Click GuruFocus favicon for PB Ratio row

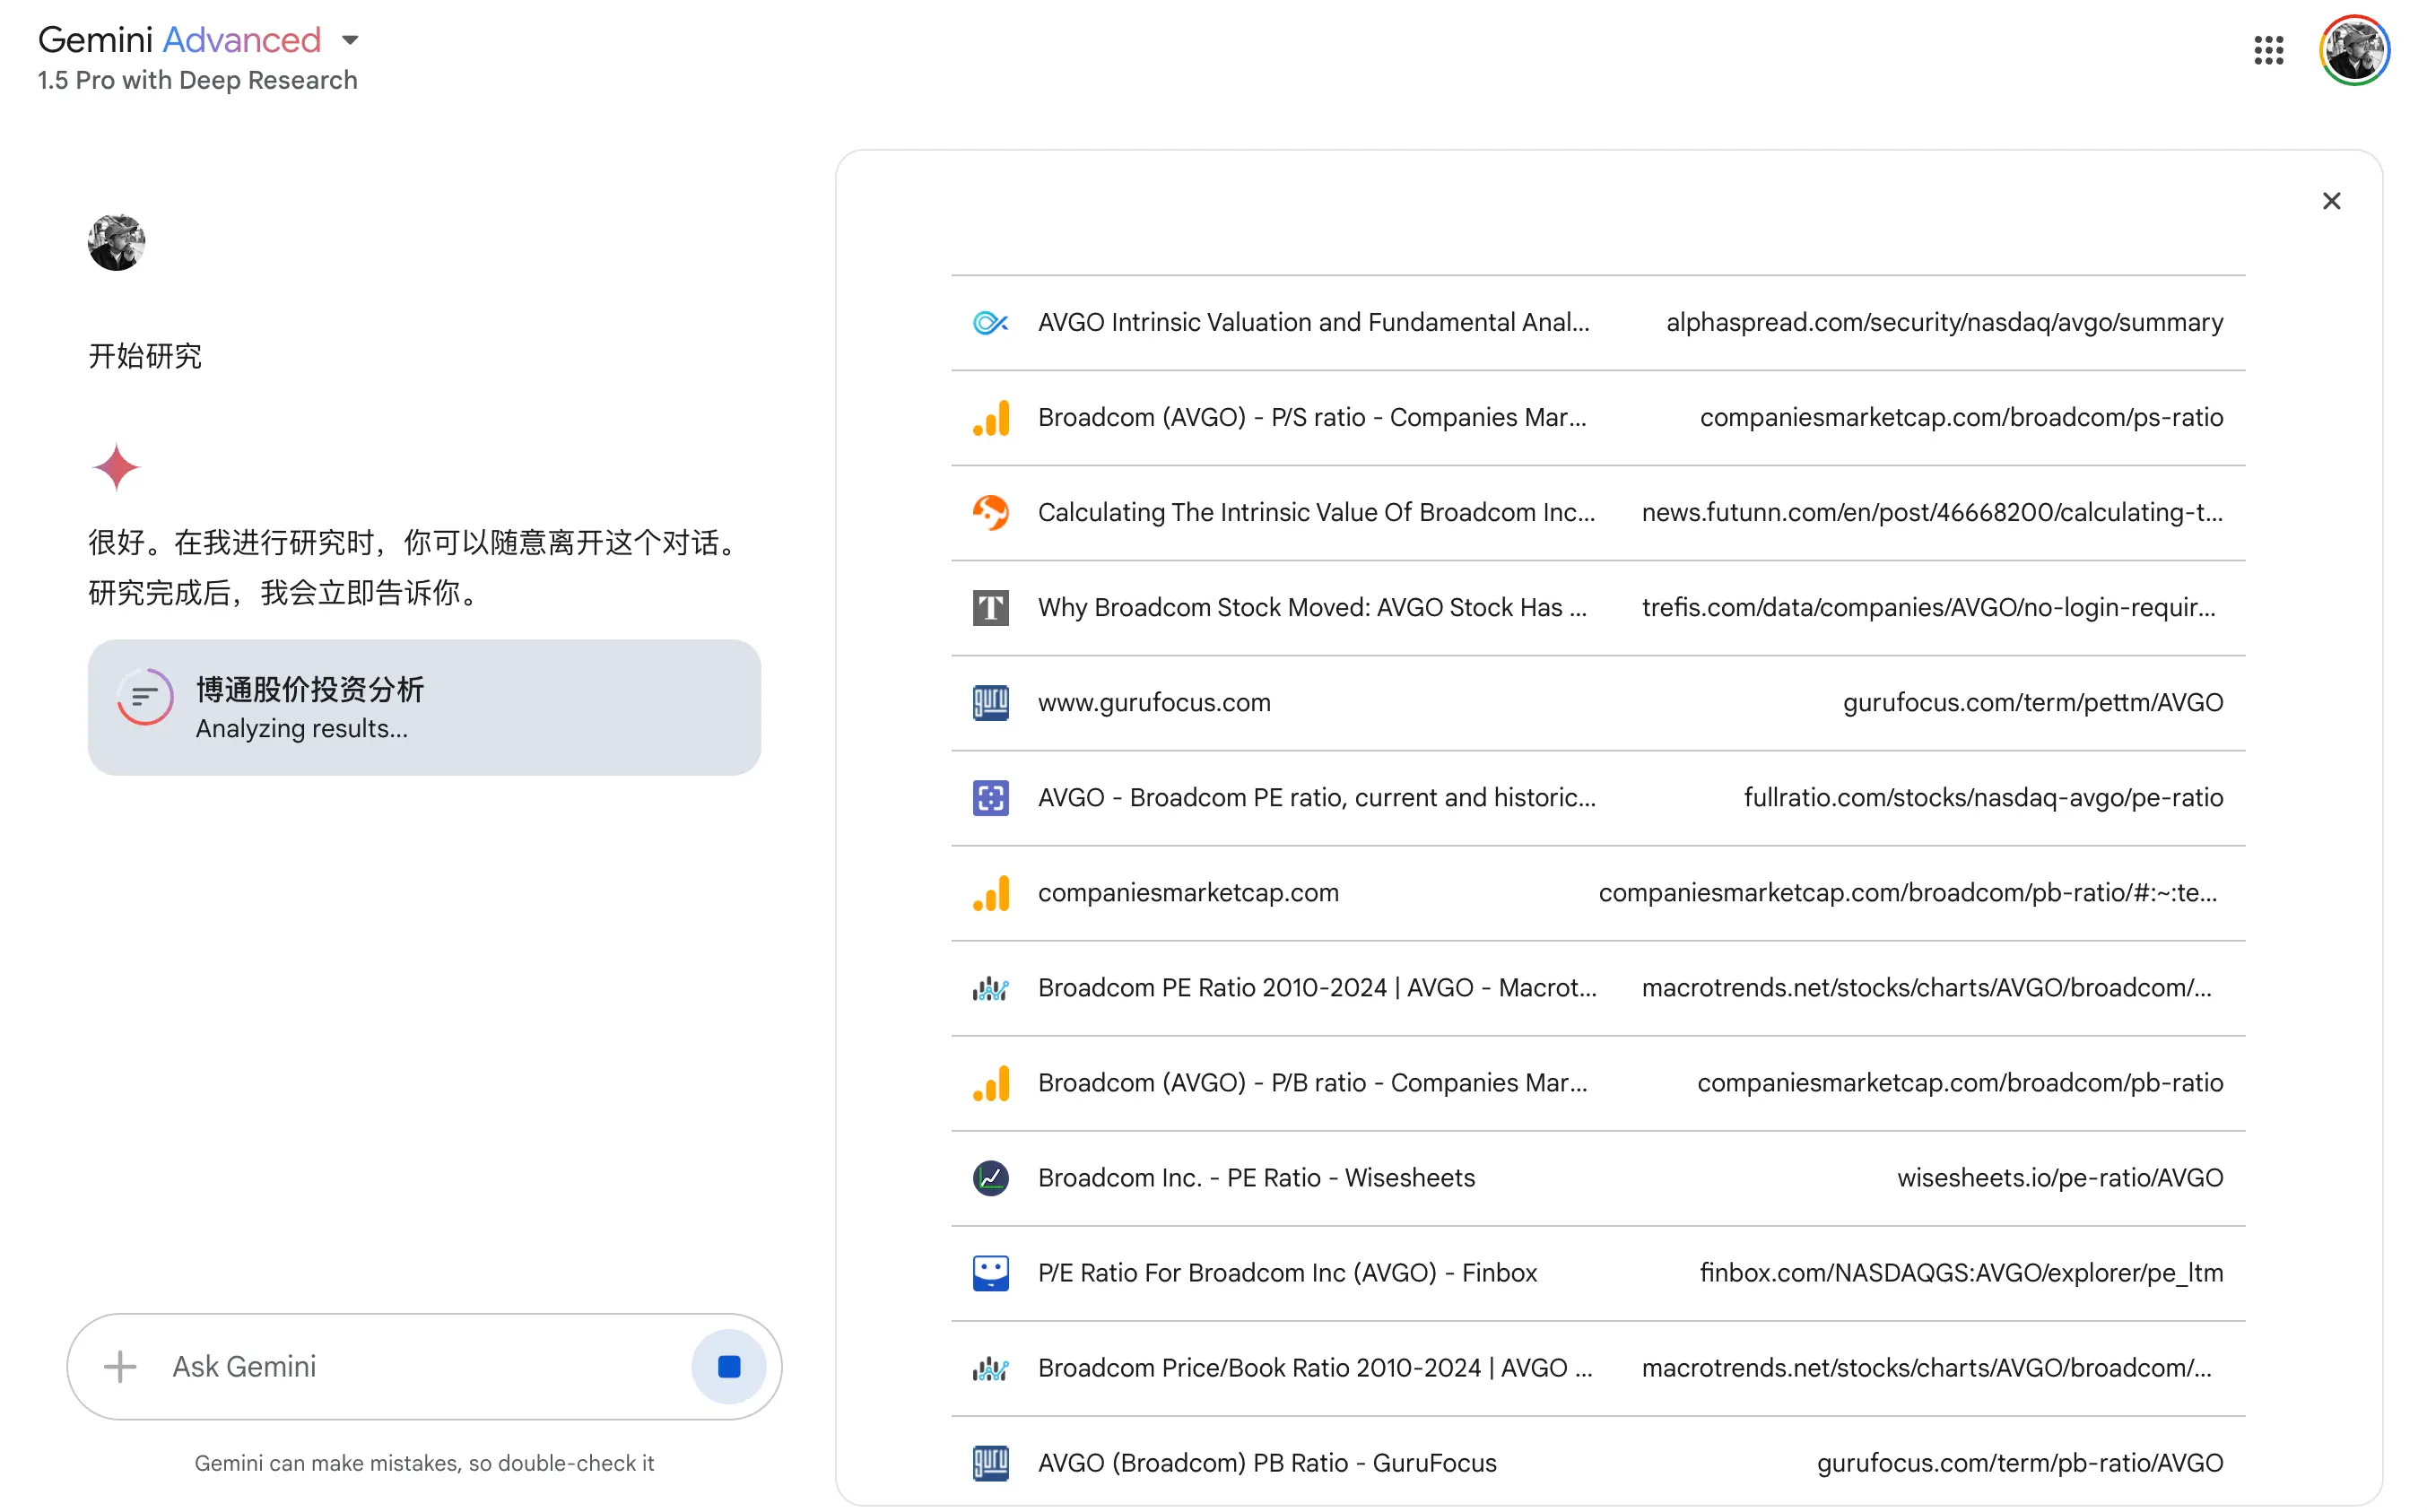[x=990, y=1462]
